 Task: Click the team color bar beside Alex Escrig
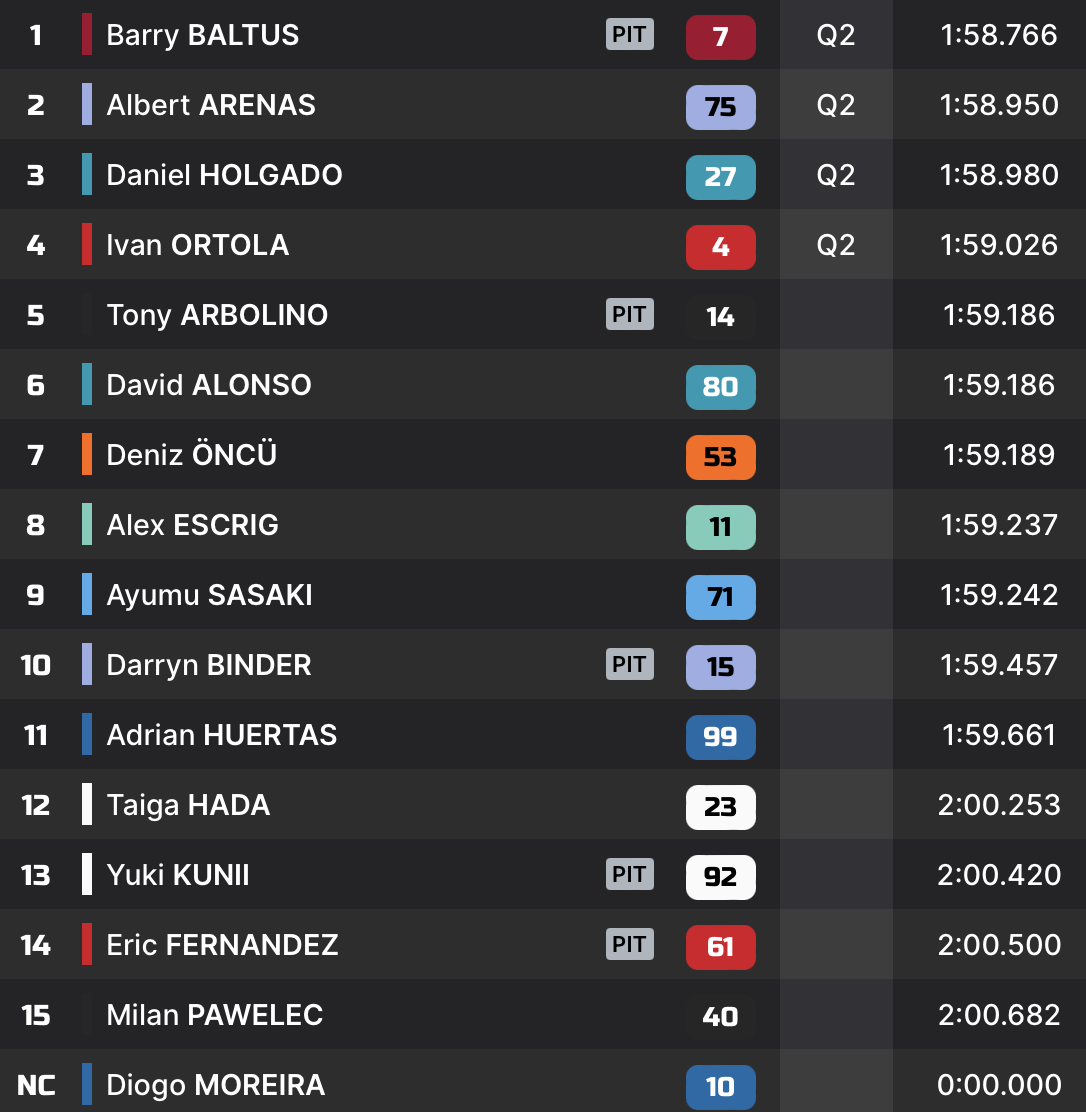(x=87, y=525)
